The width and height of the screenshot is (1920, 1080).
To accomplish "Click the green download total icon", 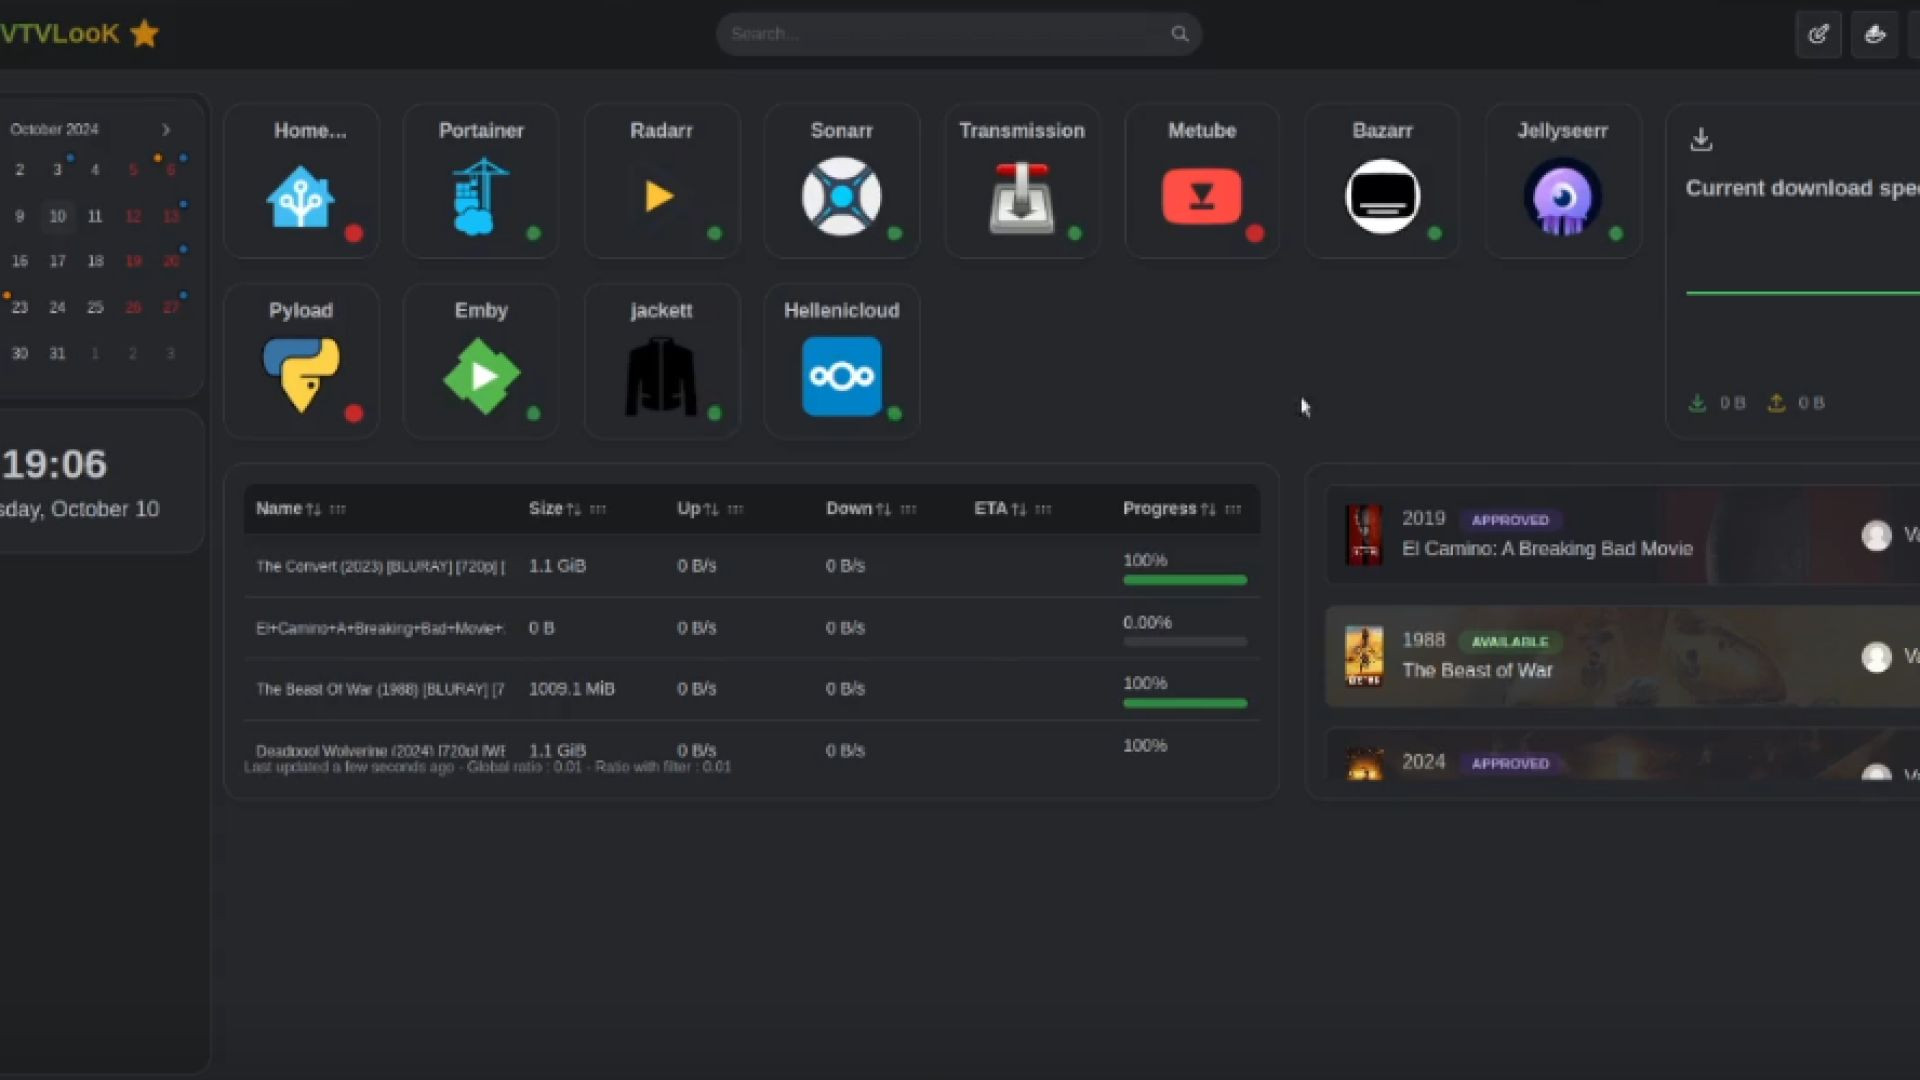I will pos(1697,403).
